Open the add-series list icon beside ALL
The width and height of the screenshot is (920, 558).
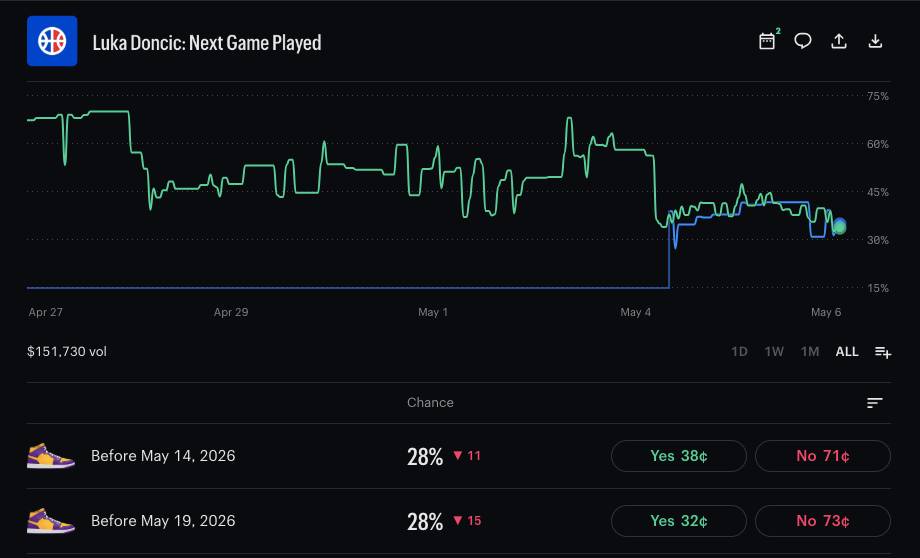[x=883, y=351]
